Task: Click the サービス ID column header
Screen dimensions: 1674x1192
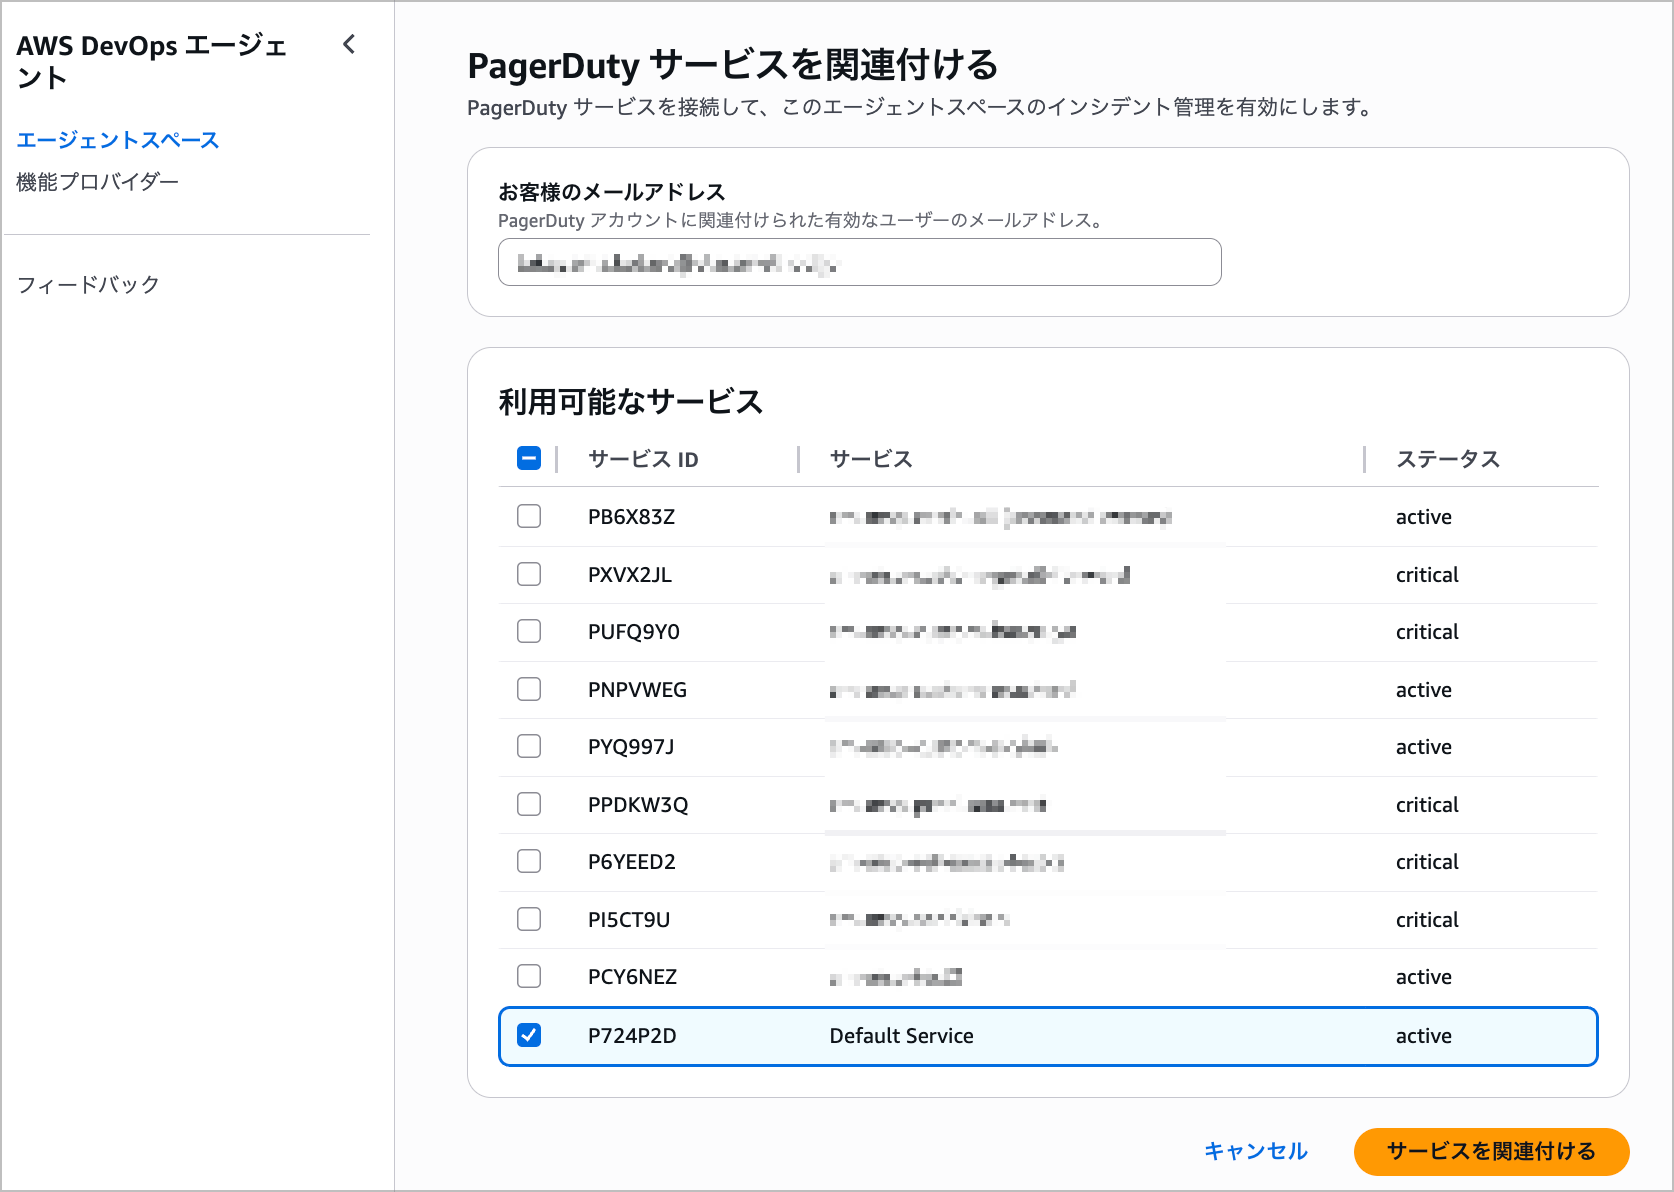Action: click(643, 459)
